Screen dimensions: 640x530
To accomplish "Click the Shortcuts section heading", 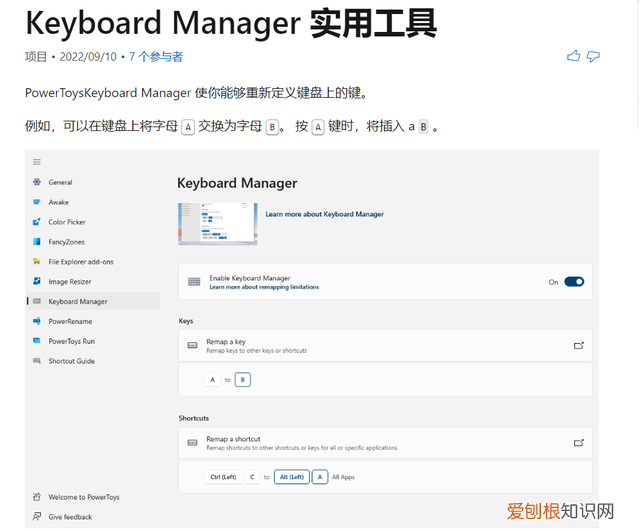I will (193, 418).
